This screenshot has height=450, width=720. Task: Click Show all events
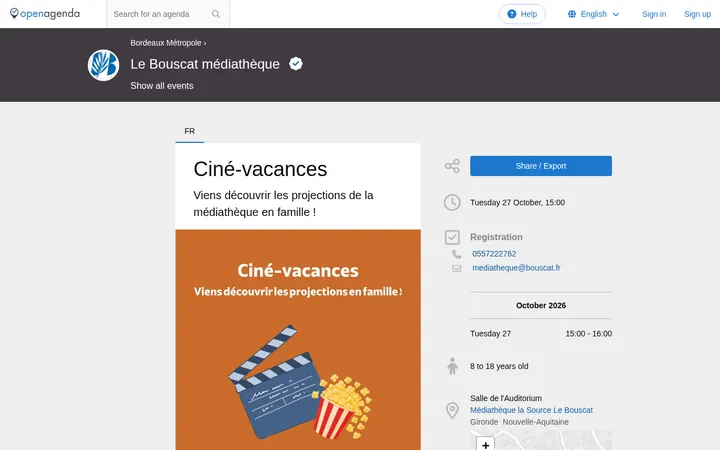coord(162,86)
